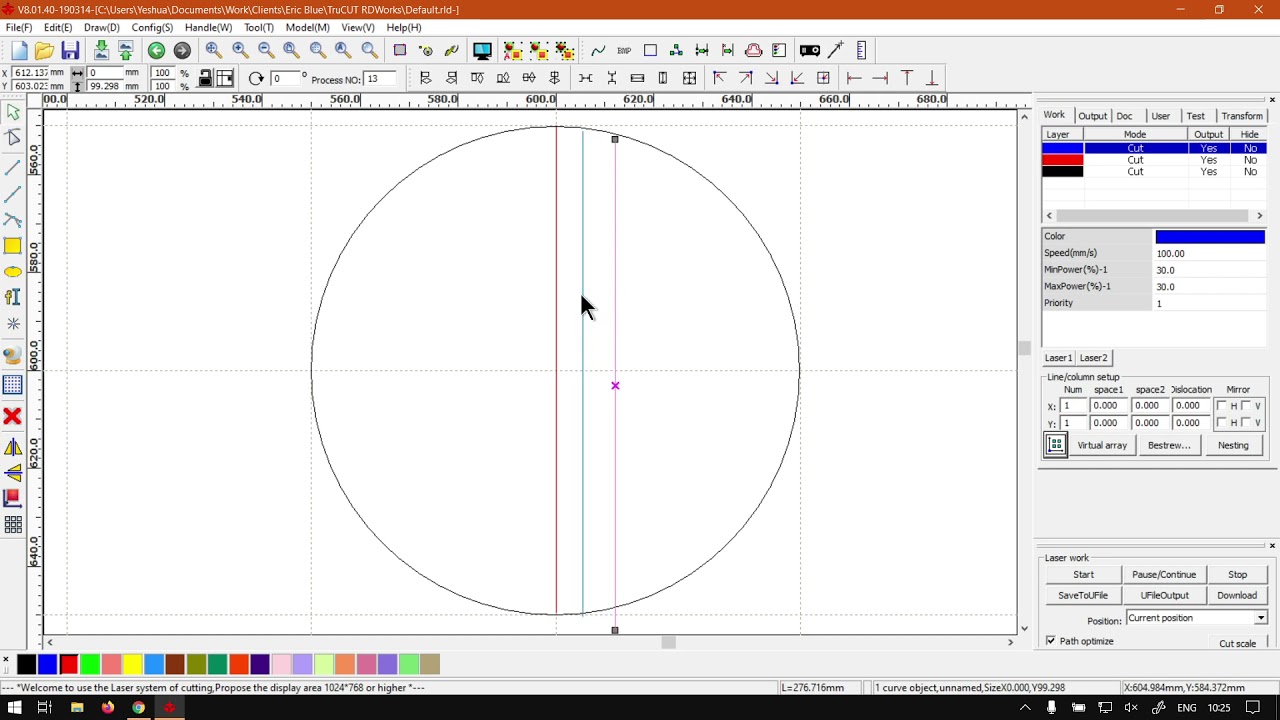Toggle the X row Mirror V checkbox
Viewport: 1280px width, 720px height.
(1246, 406)
